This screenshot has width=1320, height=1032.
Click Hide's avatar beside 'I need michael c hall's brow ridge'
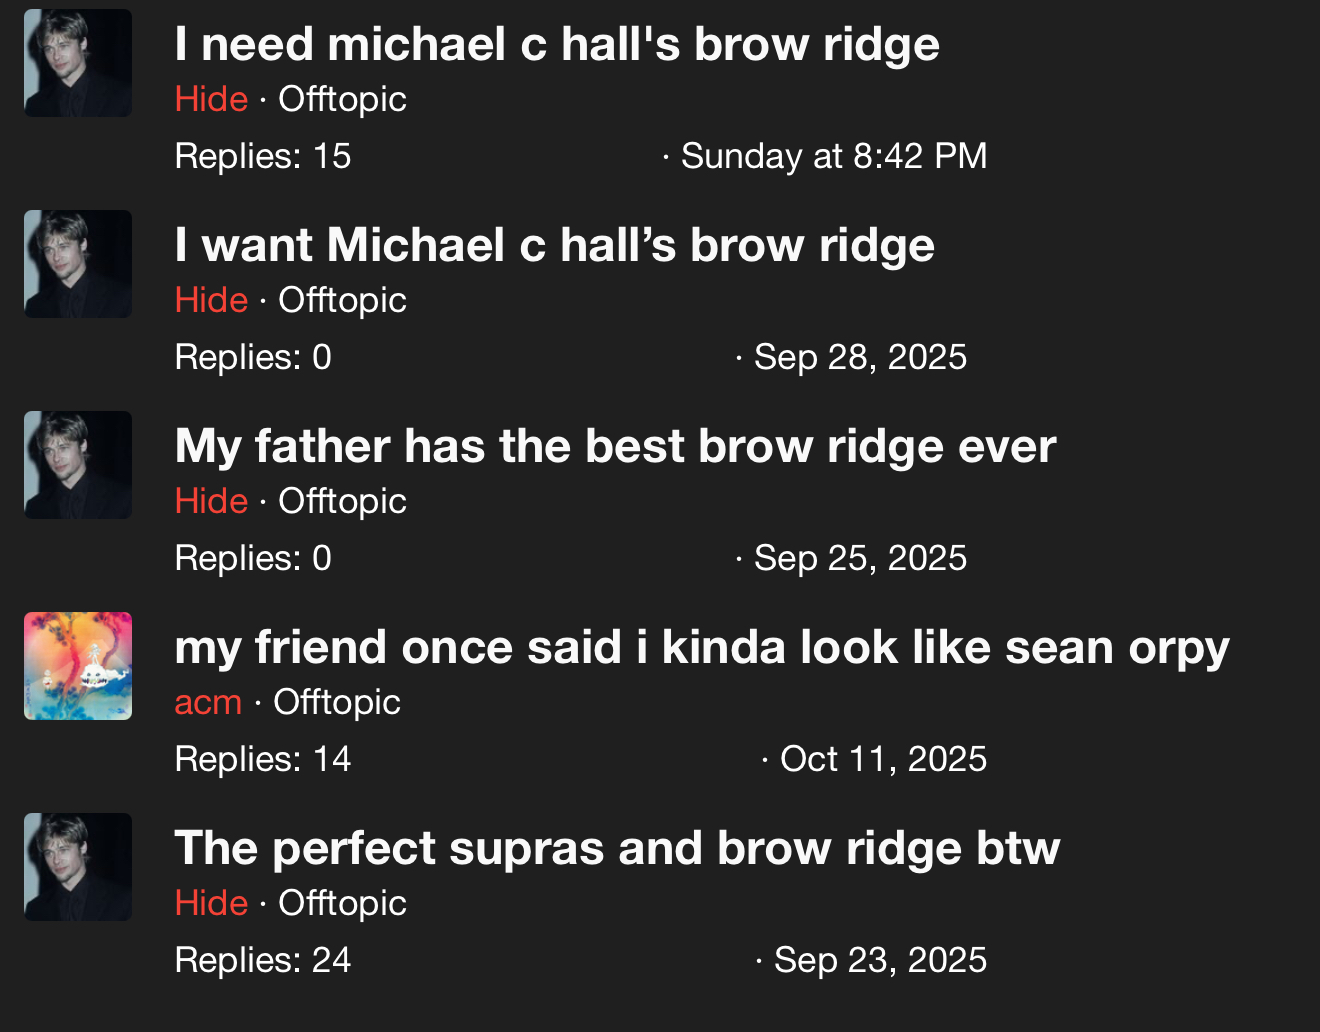[78, 63]
